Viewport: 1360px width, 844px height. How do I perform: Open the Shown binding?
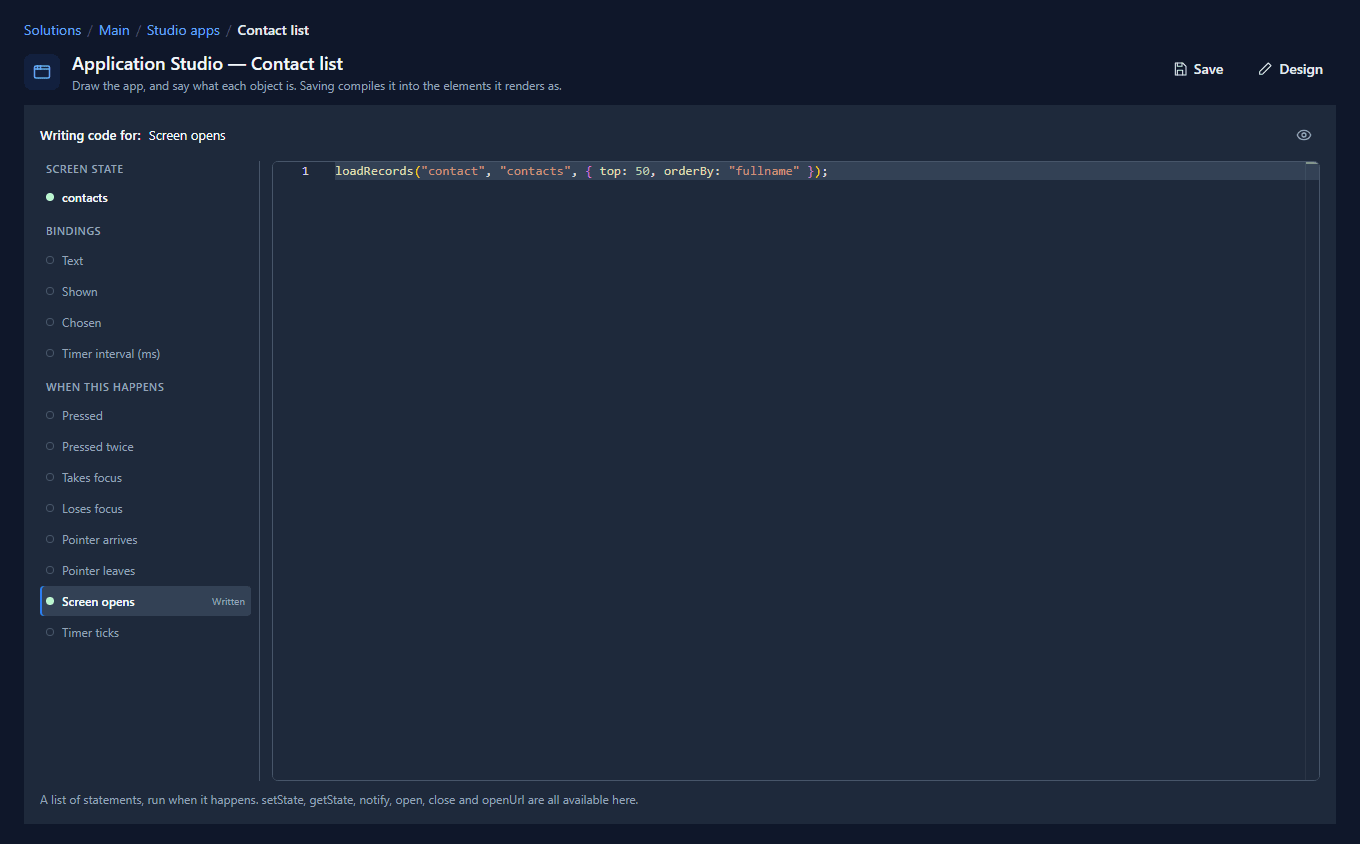pos(145,292)
